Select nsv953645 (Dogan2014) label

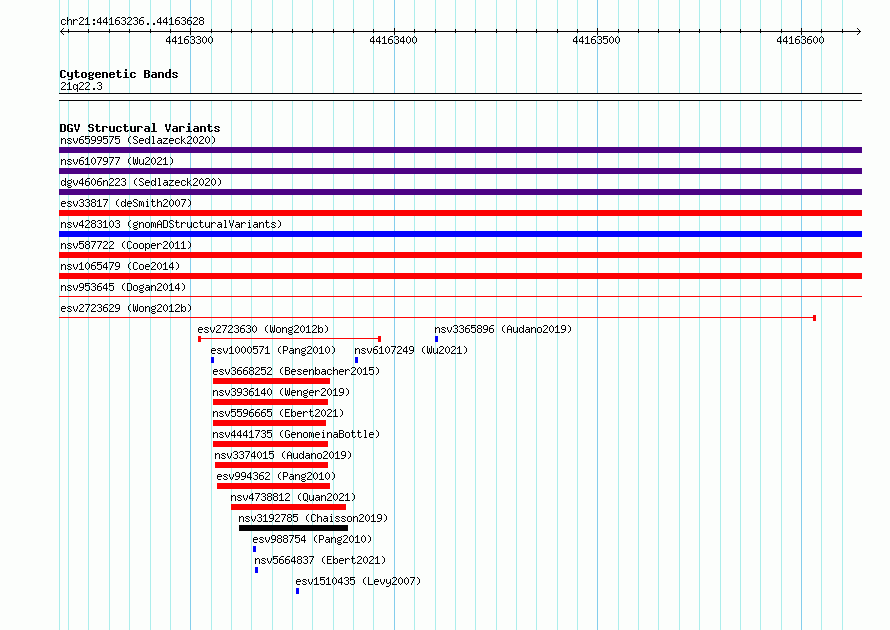[x=123, y=287]
